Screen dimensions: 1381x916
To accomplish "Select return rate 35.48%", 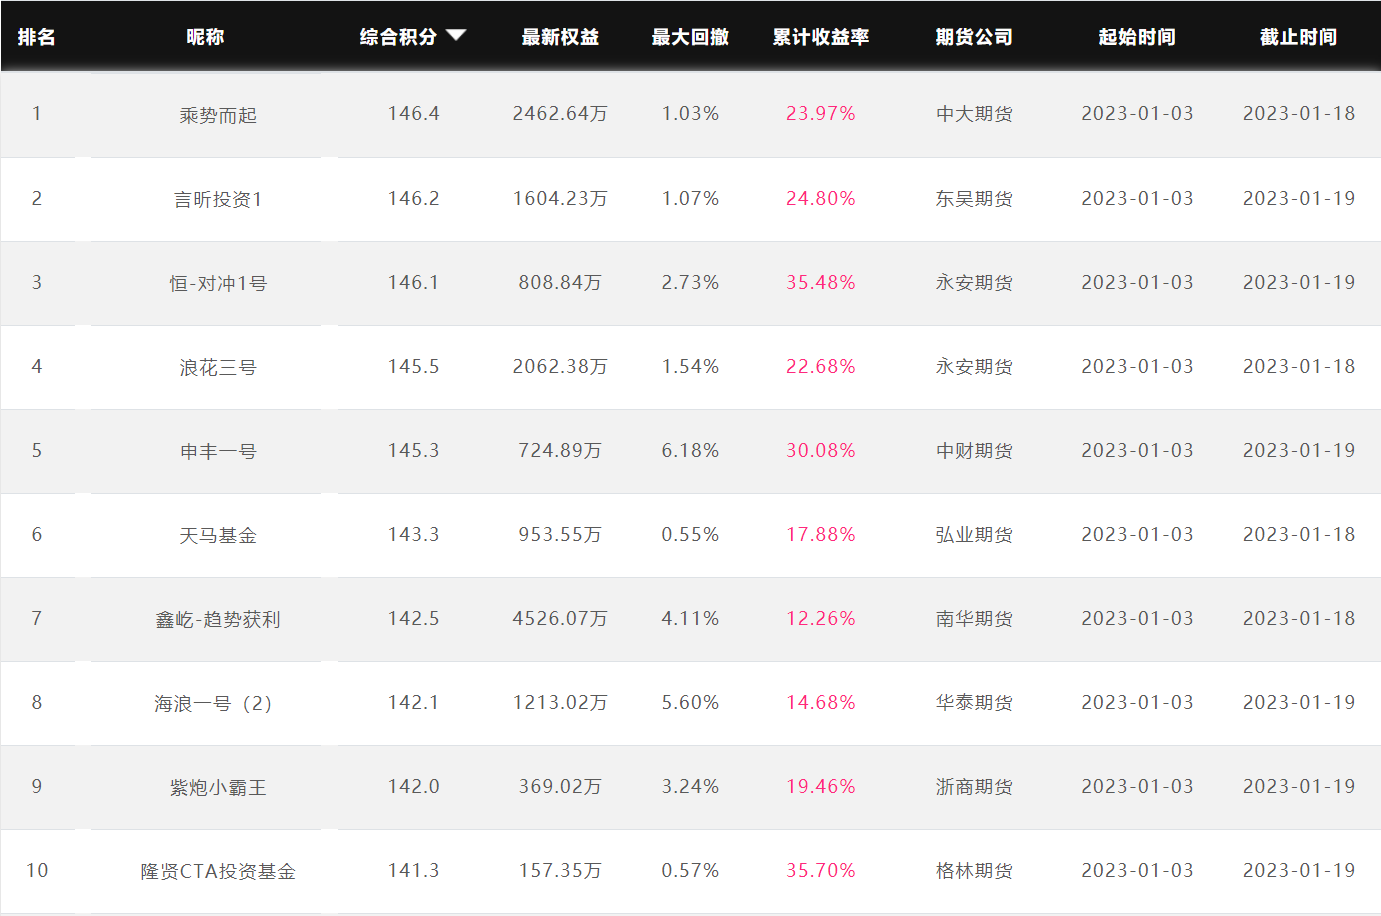I will (821, 282).
